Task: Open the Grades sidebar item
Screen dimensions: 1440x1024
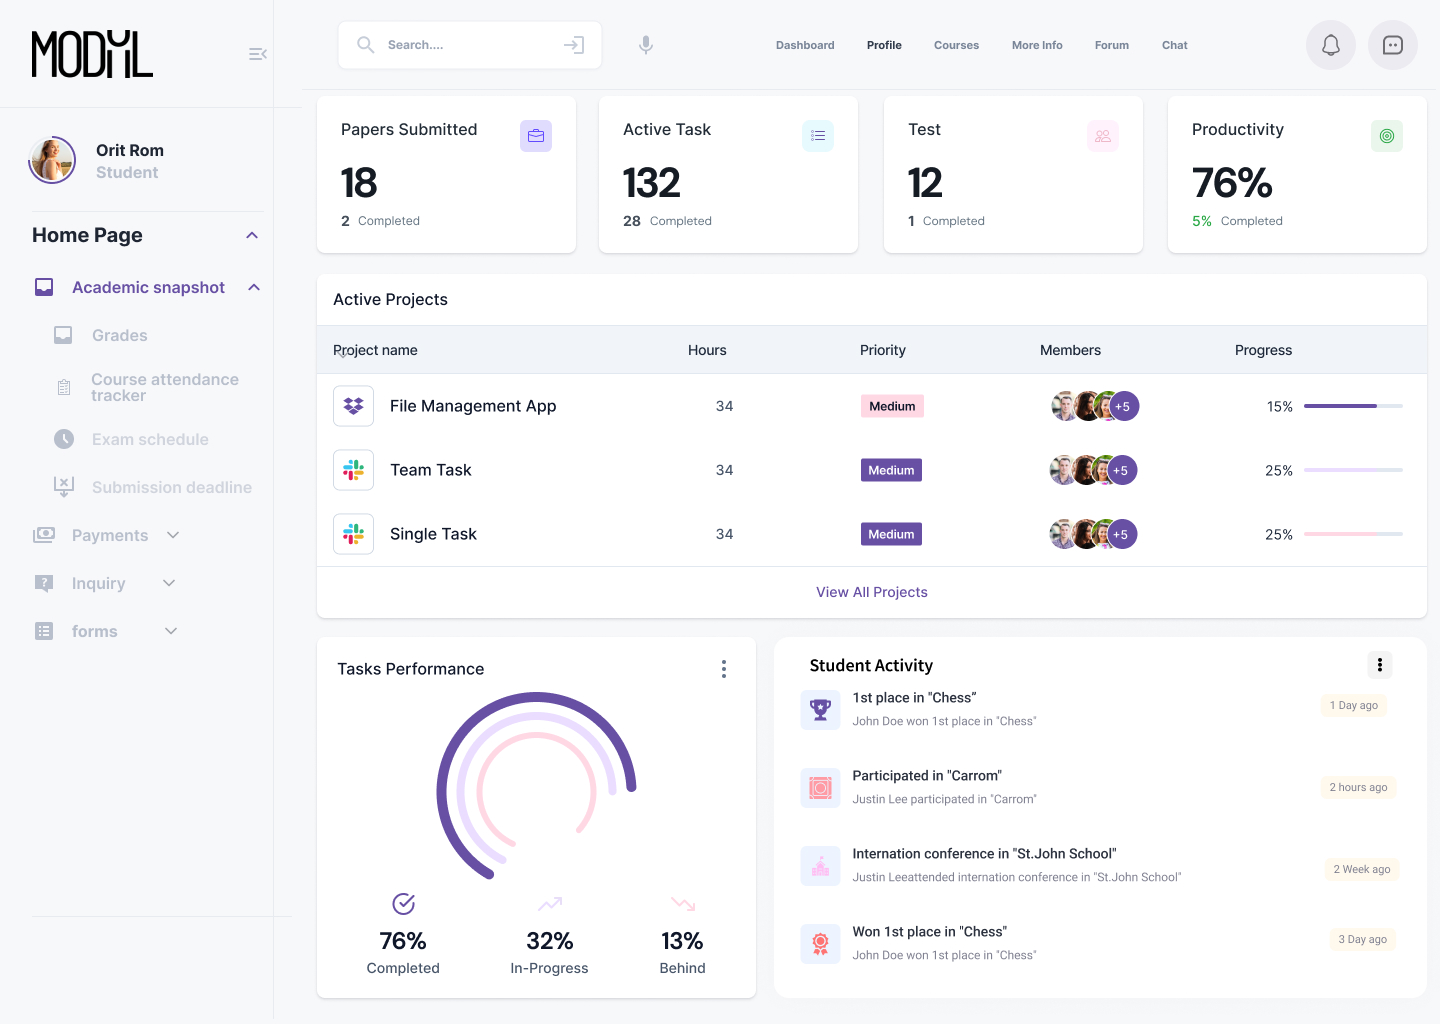Action: [x=119, y=335]
